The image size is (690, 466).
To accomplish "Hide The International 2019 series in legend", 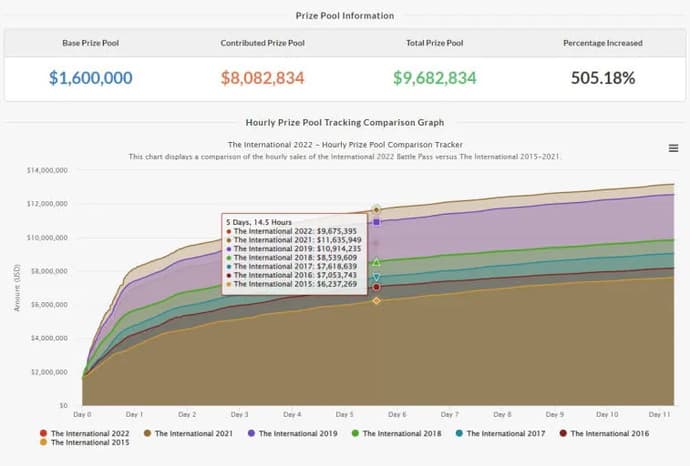I will tap(293, 433).
